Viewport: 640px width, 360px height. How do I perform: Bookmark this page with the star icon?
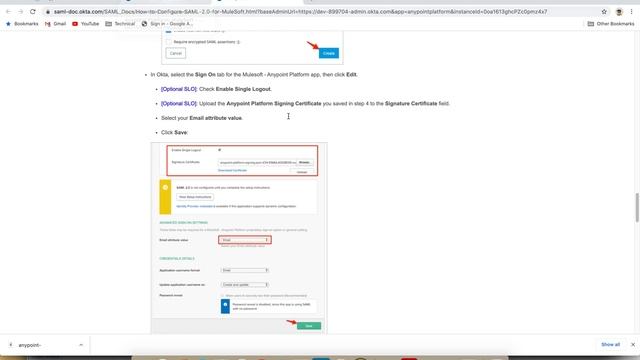click(604, 12)
